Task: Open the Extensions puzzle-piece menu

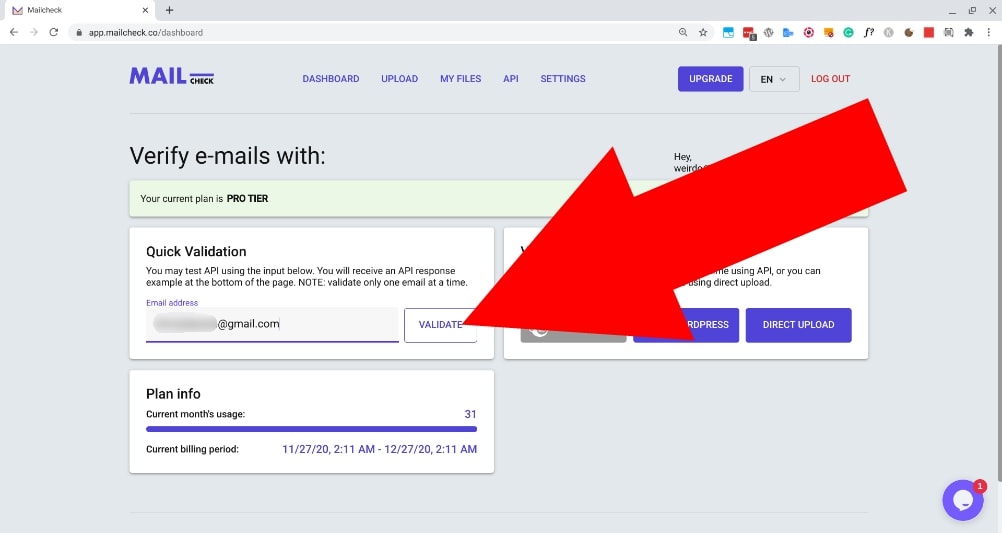Action: click(969, 33)
